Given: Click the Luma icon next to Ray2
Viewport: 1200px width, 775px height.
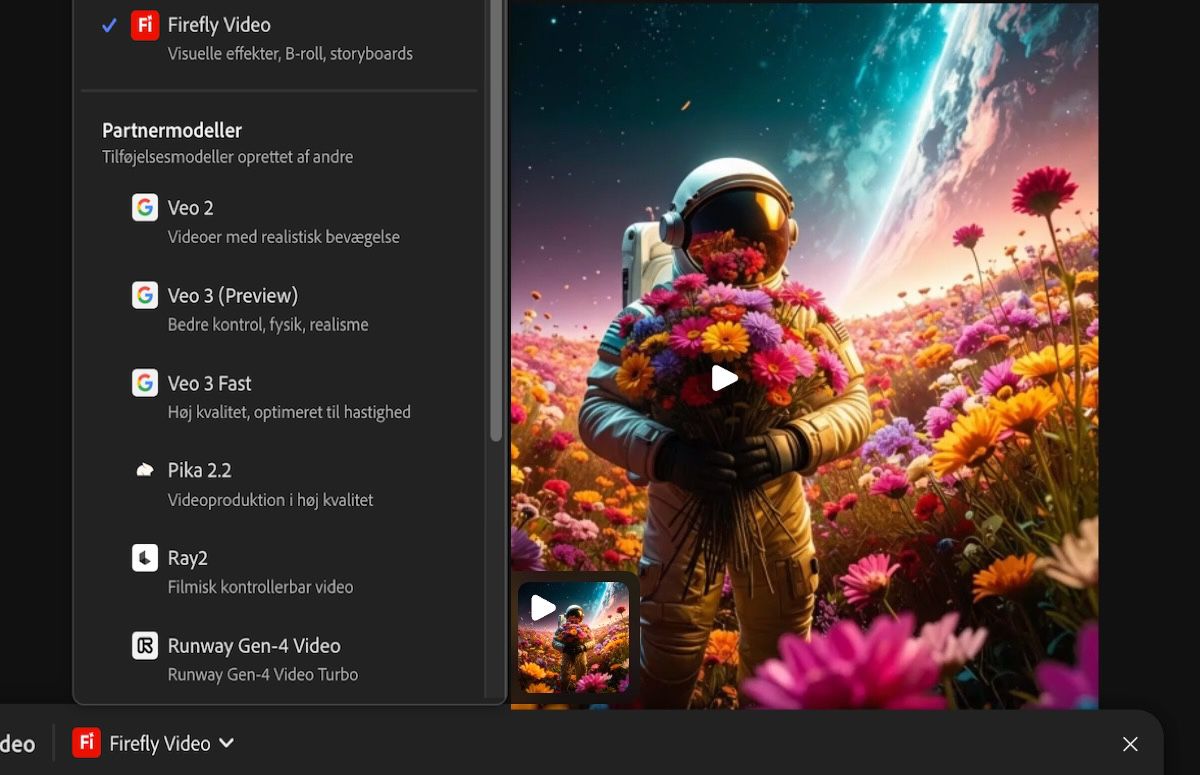Looking at the screenshot, I should (x=145, y=558).
